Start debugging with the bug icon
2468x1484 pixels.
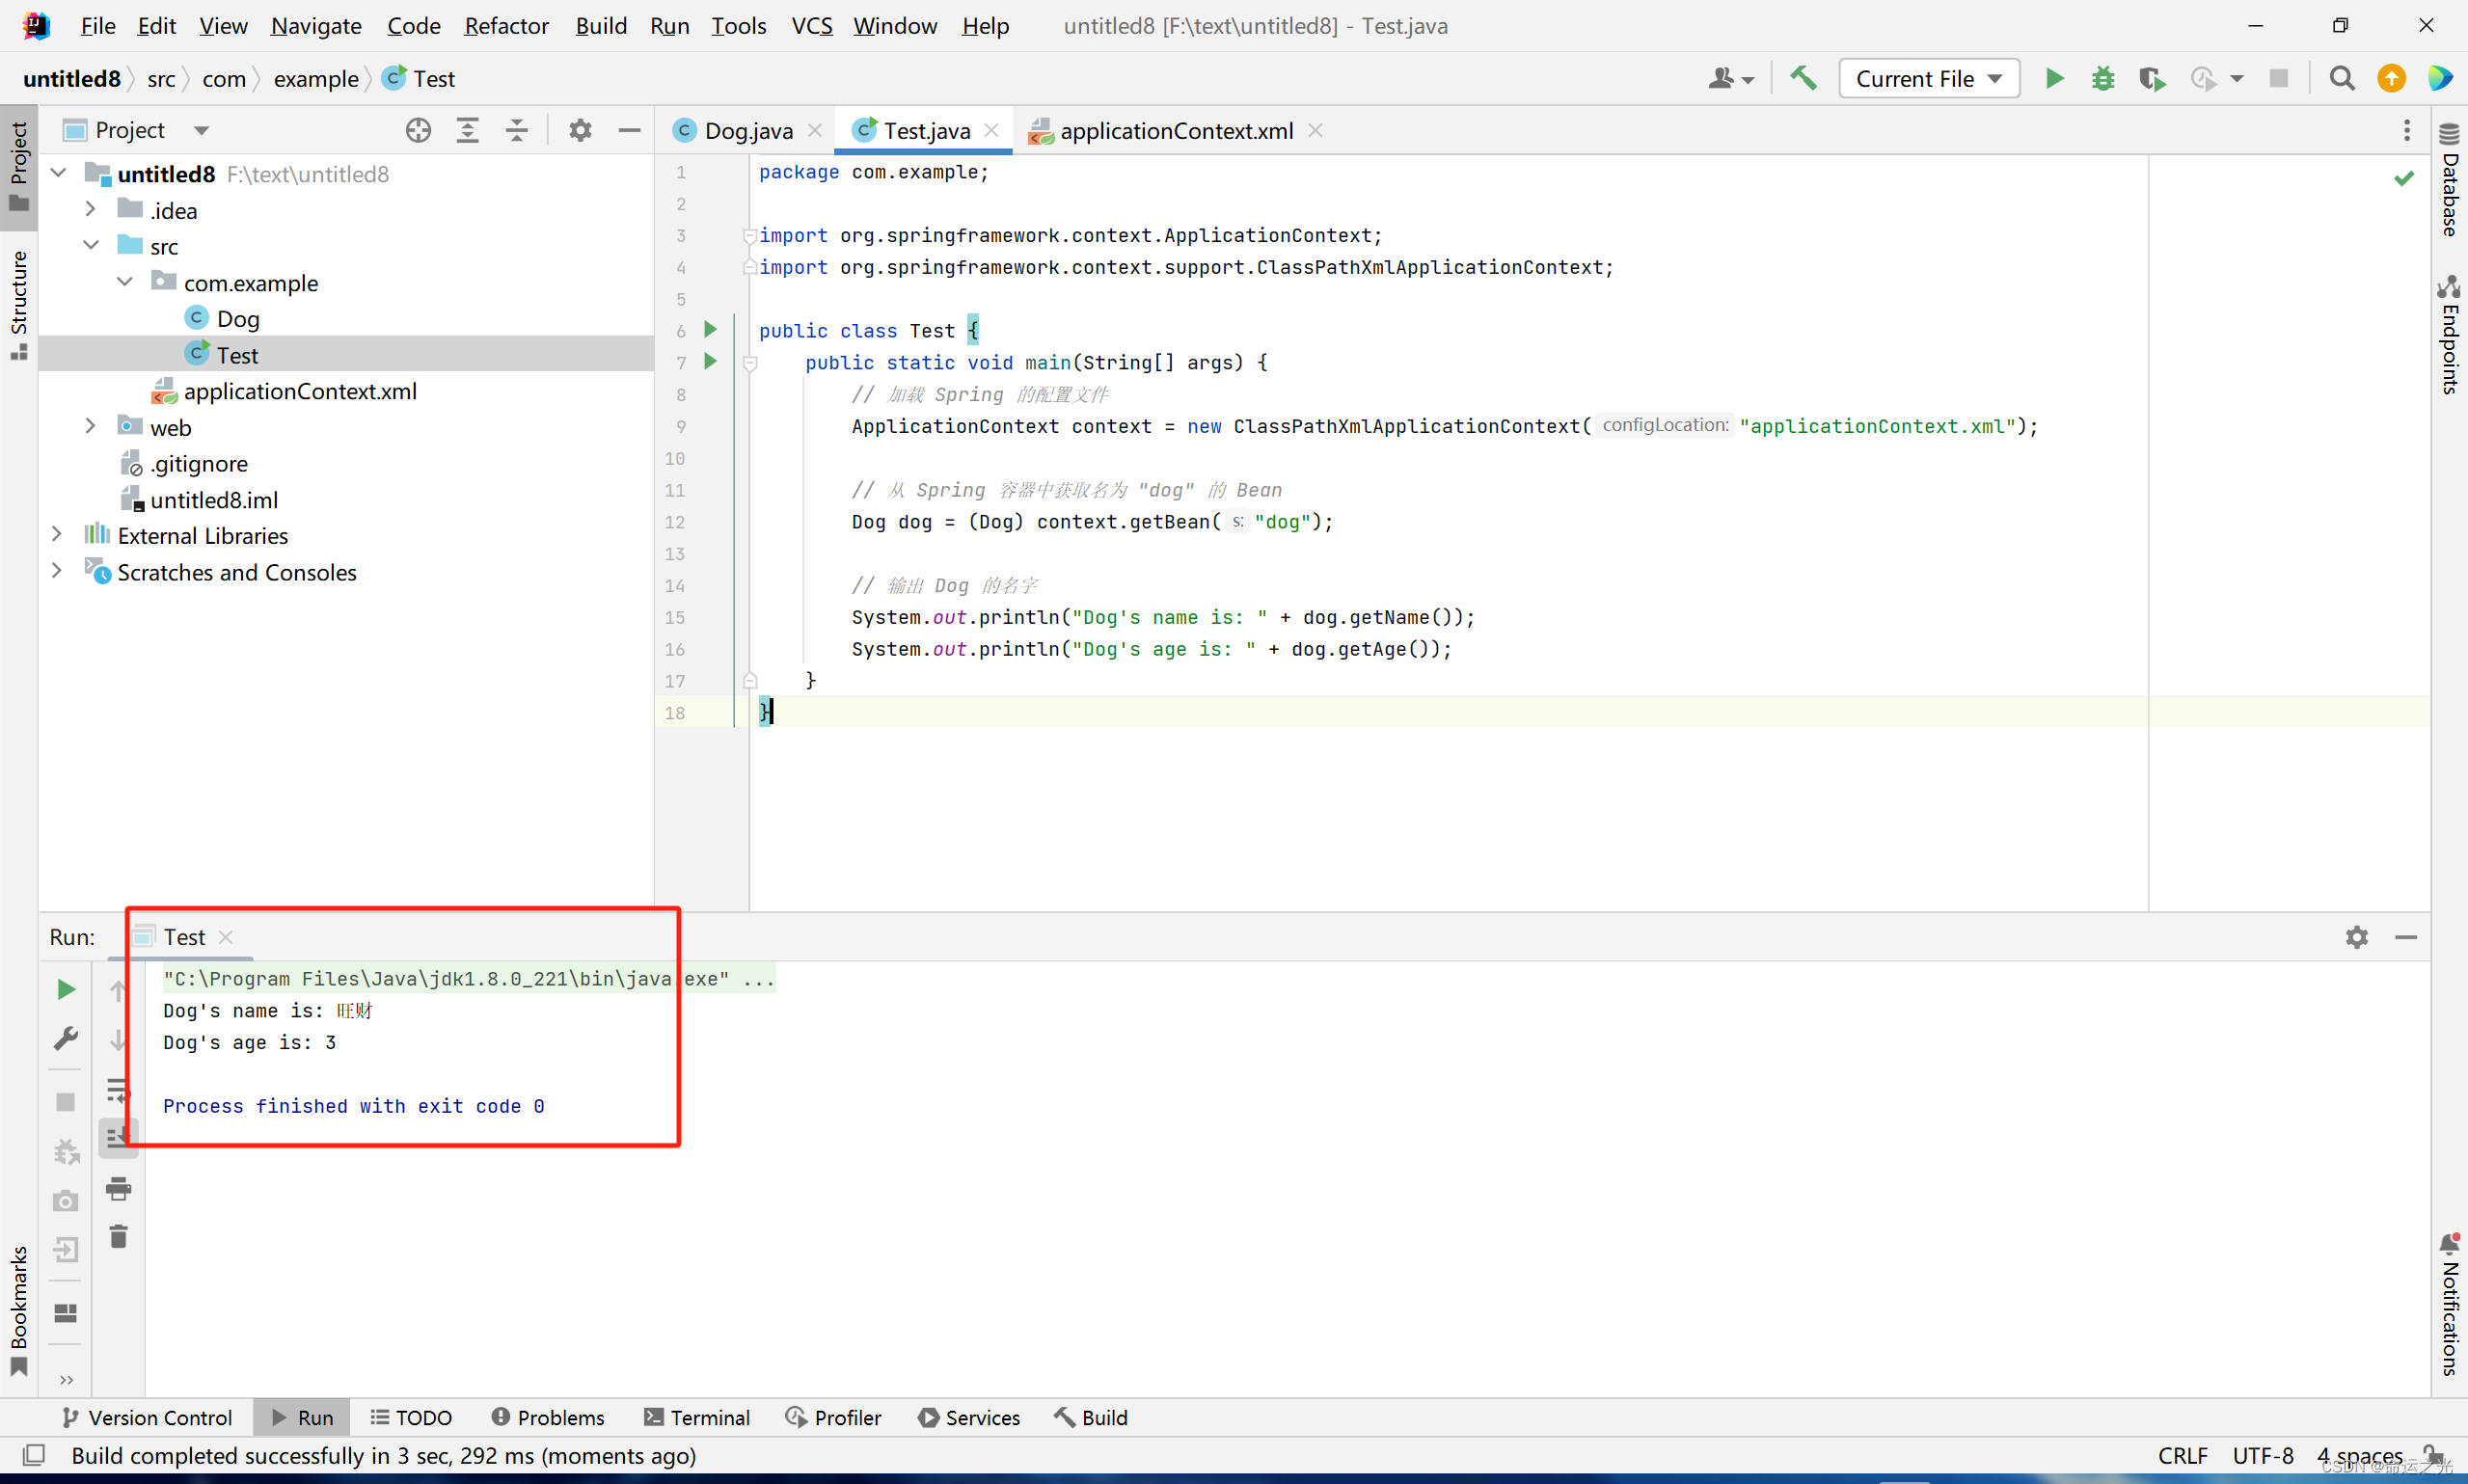(x=2103, y=78)
